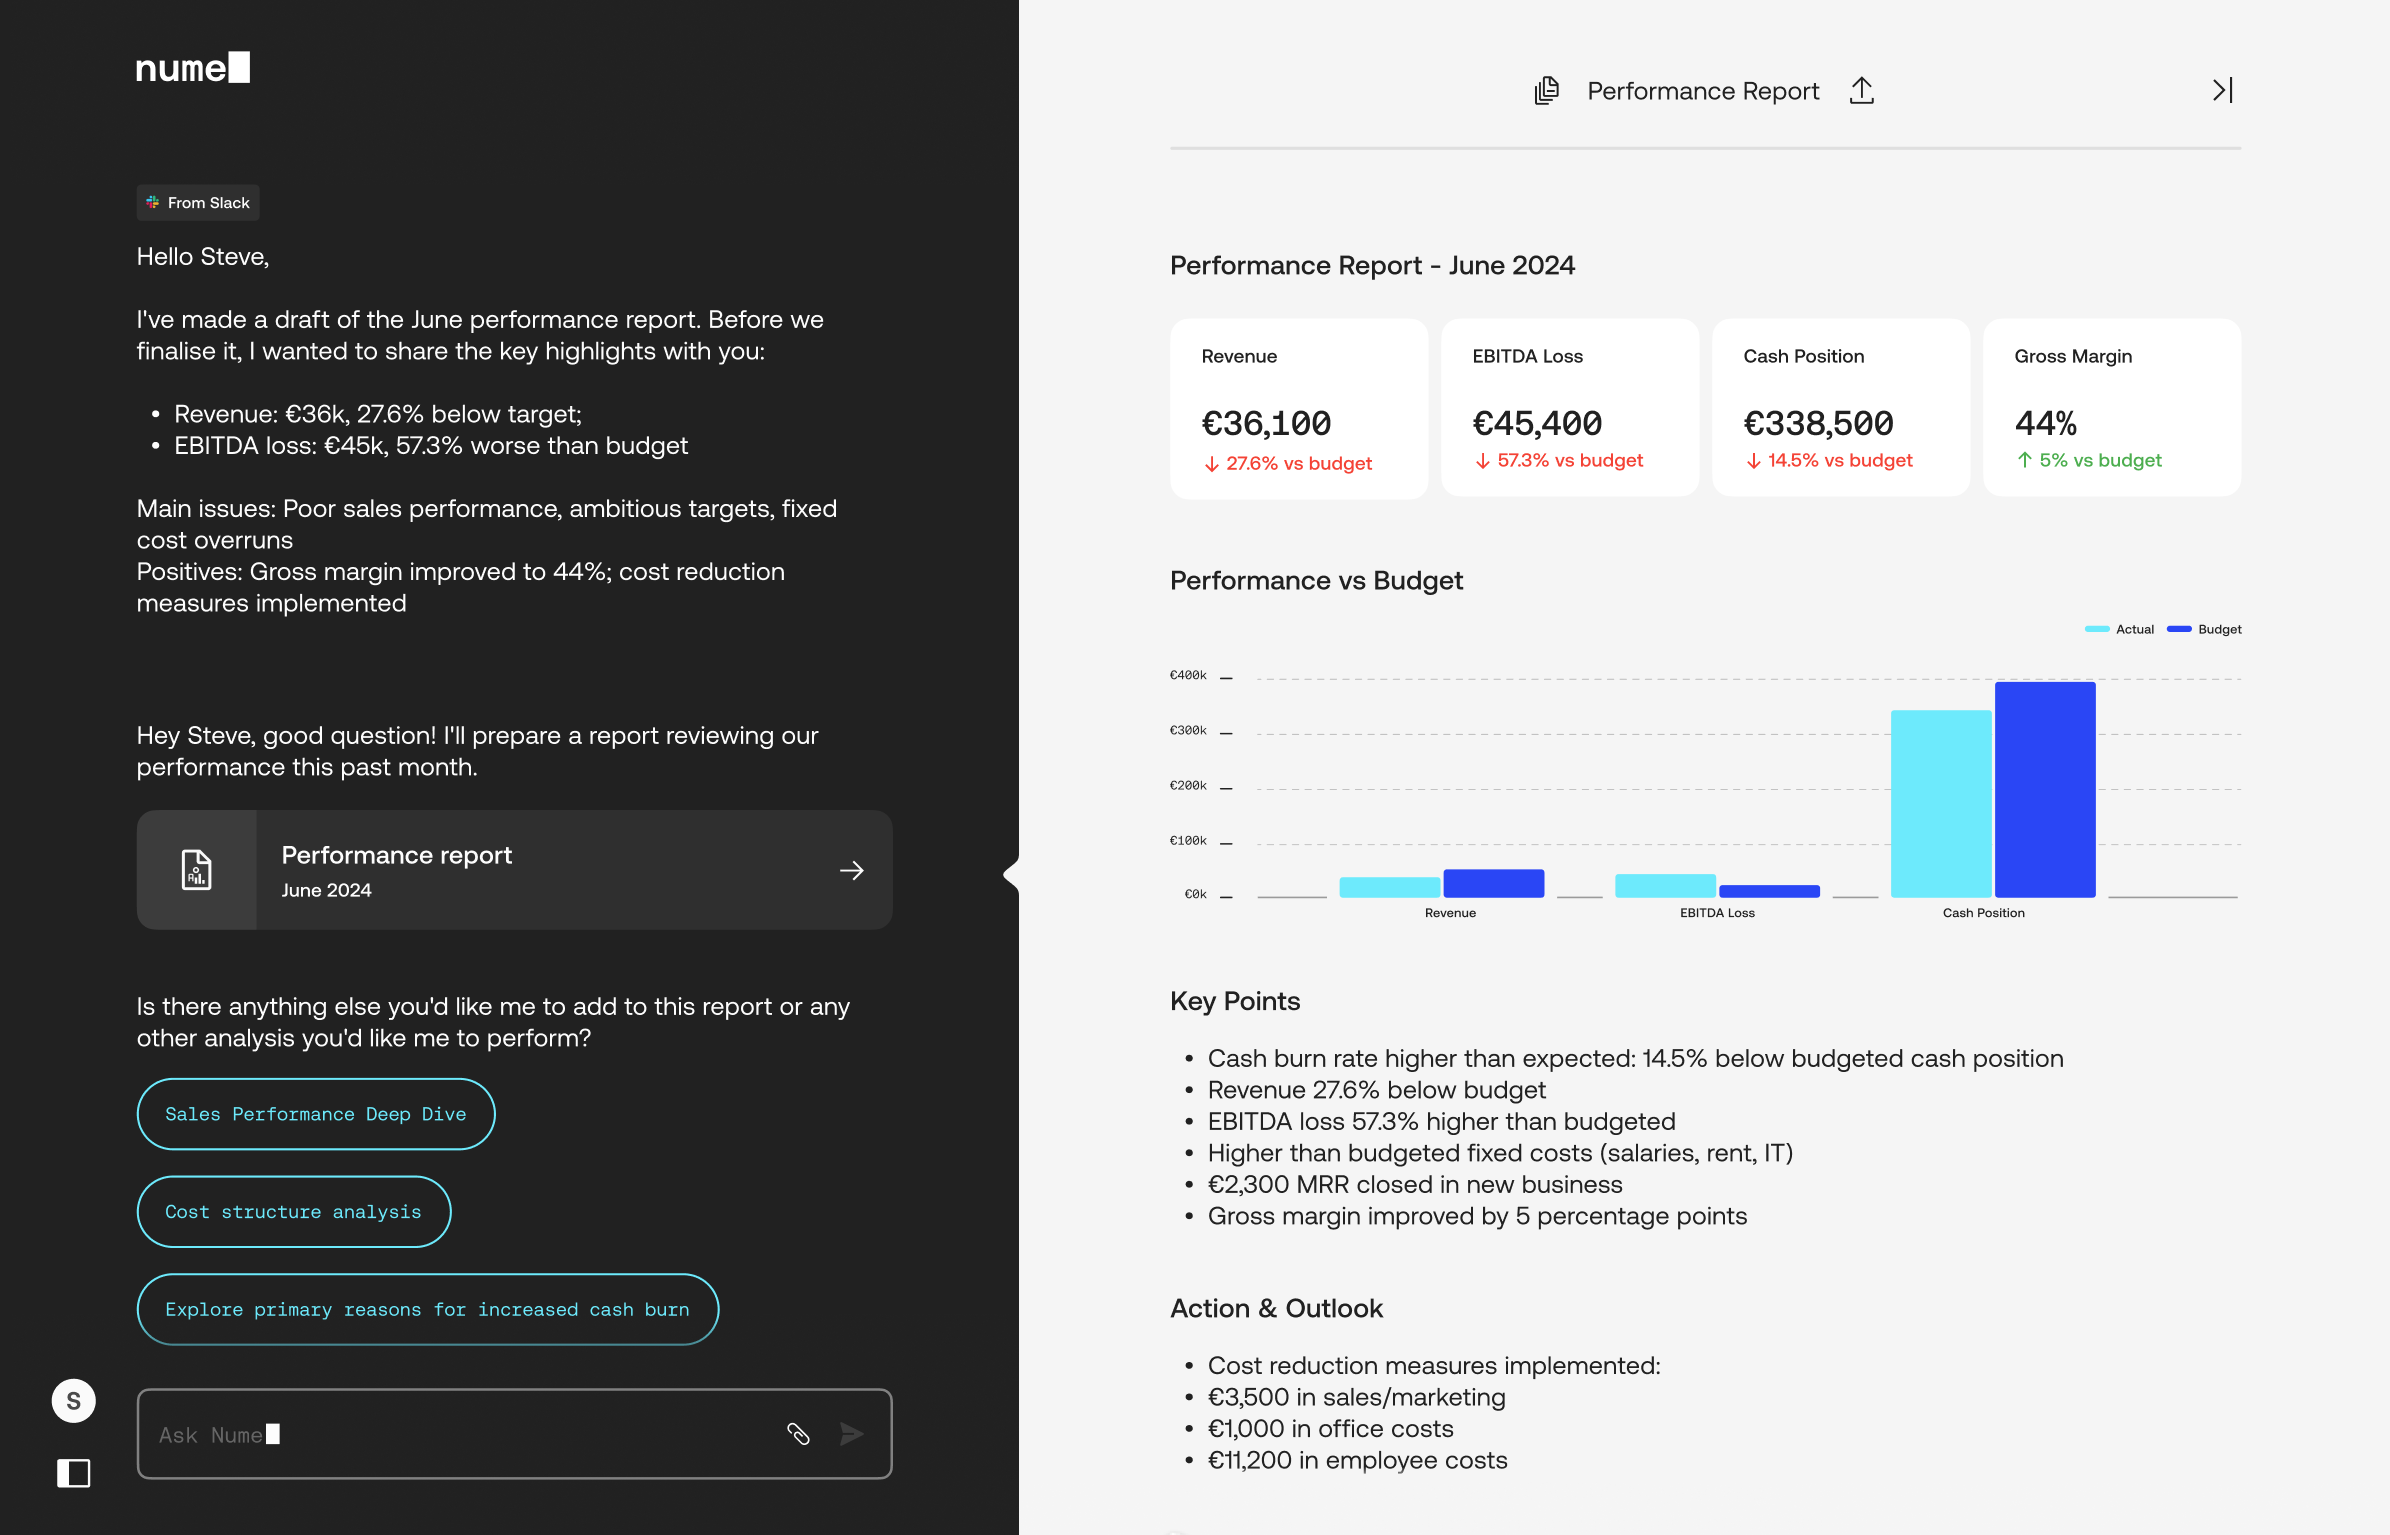2390x1535 pixels.
Task: Toggle the sidebar with the bottom-left square icon
Action: [x=74, y=1473]
